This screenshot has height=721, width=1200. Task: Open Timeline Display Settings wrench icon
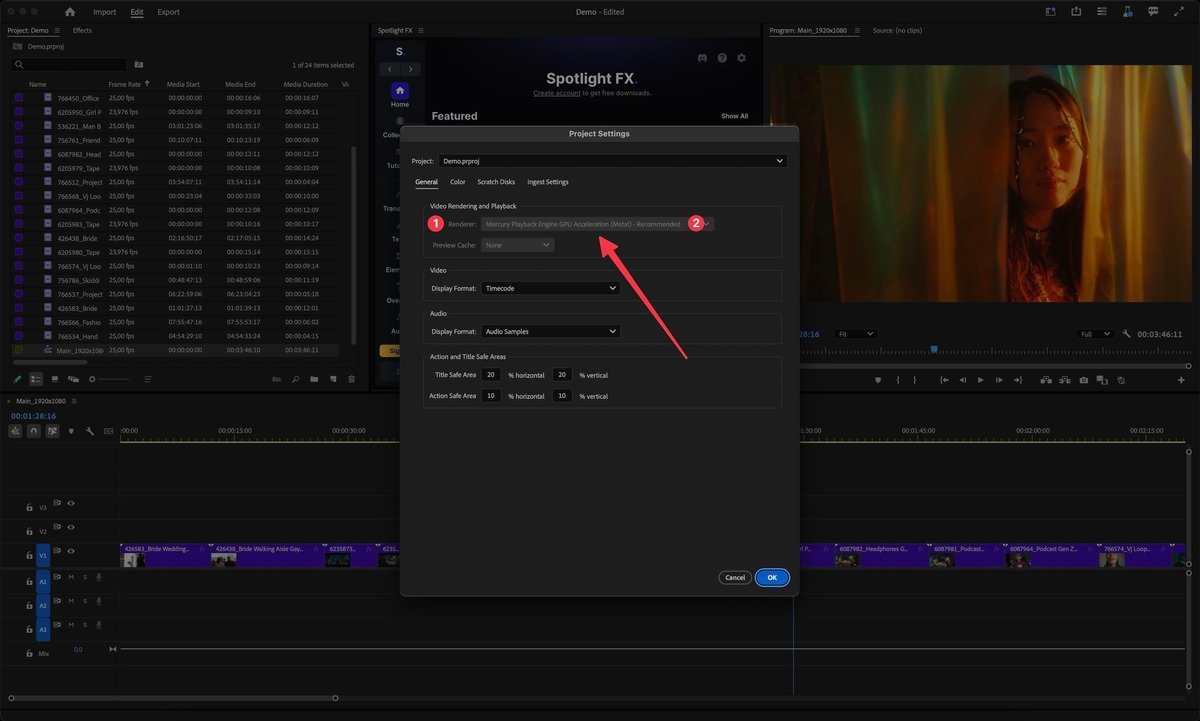click(89, 431)
